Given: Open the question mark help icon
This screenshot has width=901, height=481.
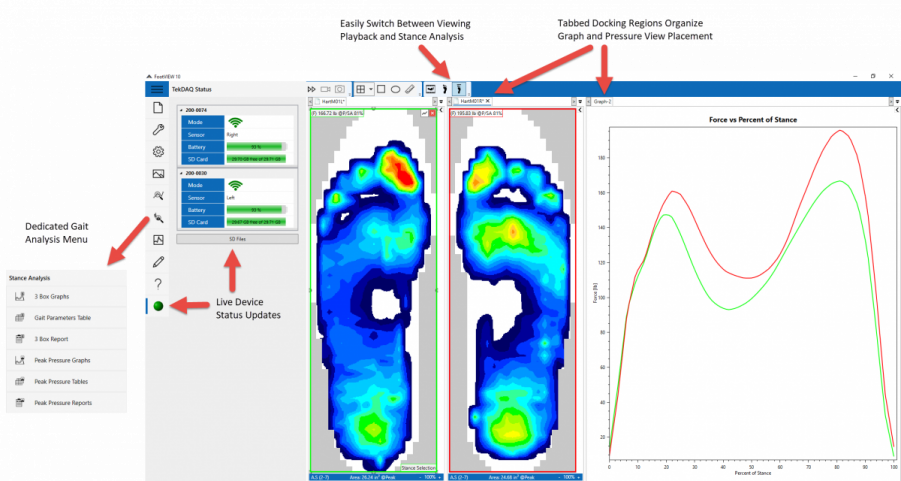Looking at the screenshot, I should (157, 284).
